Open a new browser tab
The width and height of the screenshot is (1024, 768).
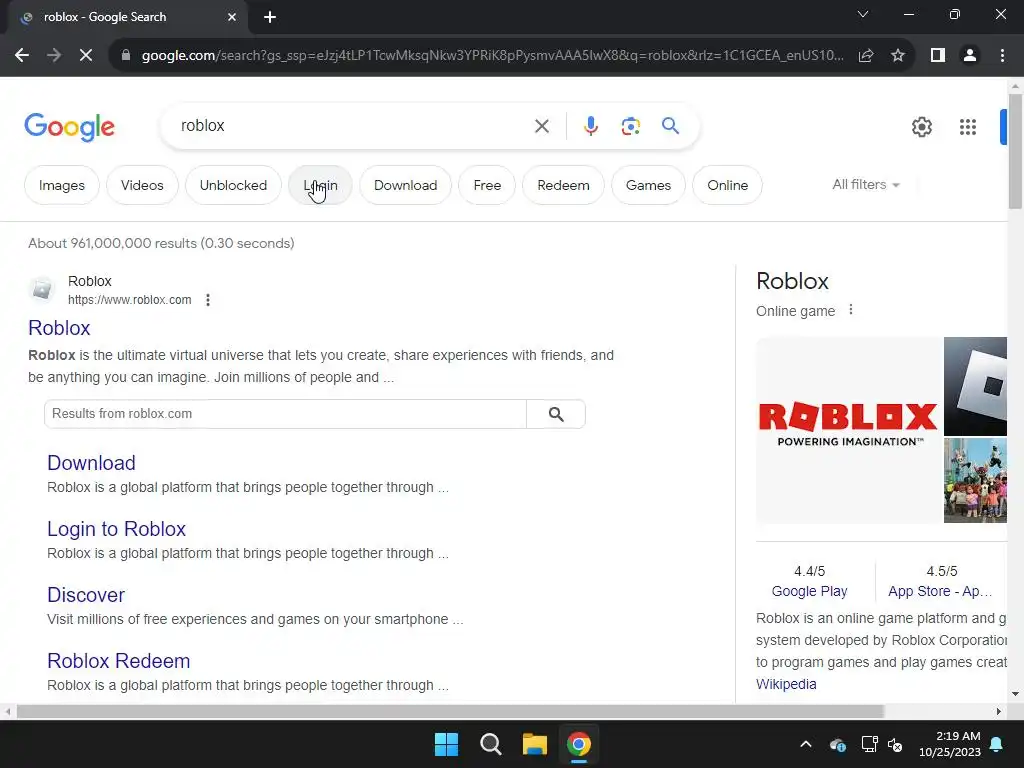click(x=270, y=17)
